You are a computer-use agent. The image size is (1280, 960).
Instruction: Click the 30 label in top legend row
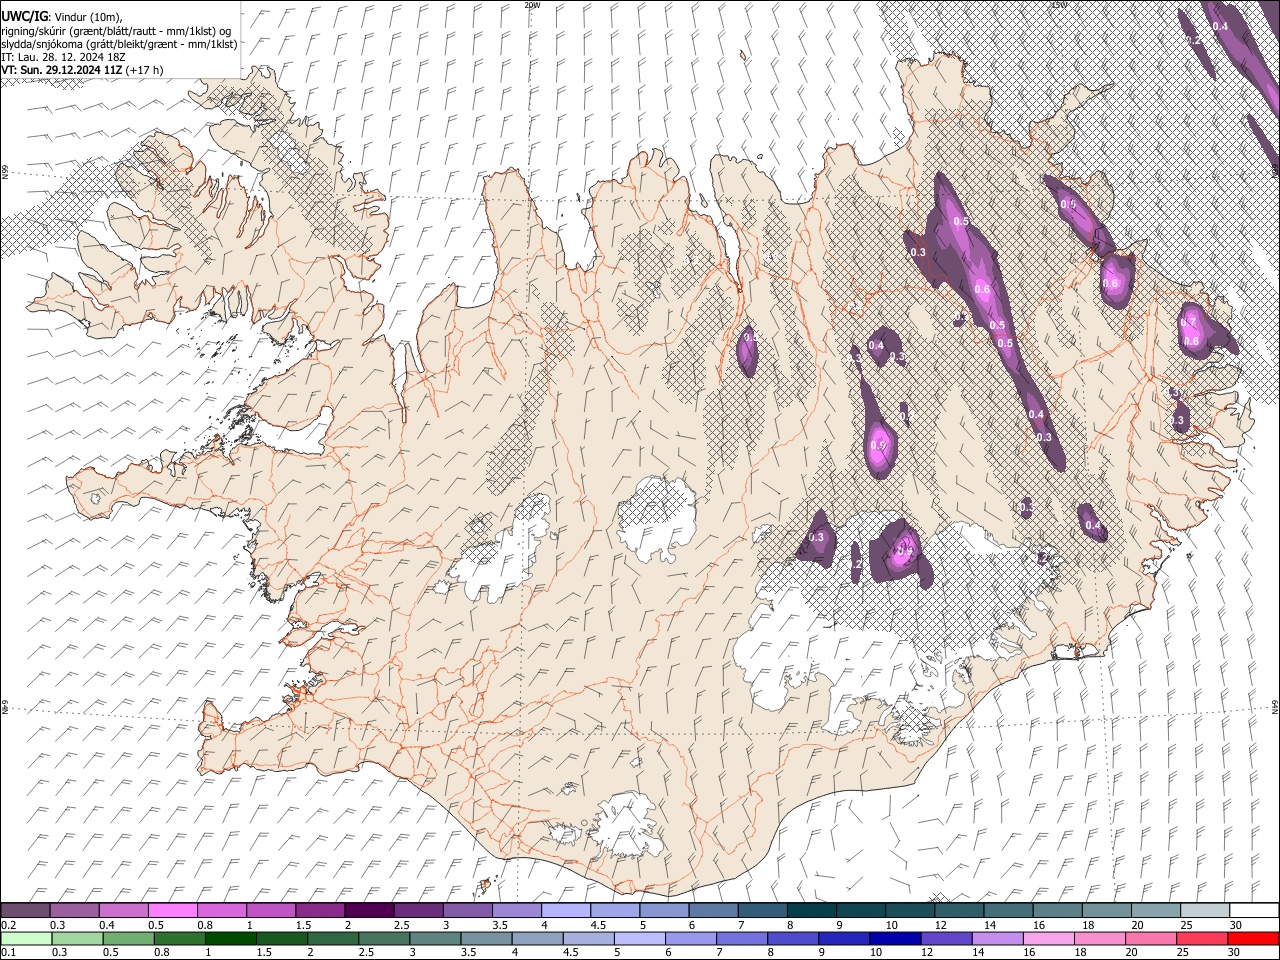[1234, 925]
